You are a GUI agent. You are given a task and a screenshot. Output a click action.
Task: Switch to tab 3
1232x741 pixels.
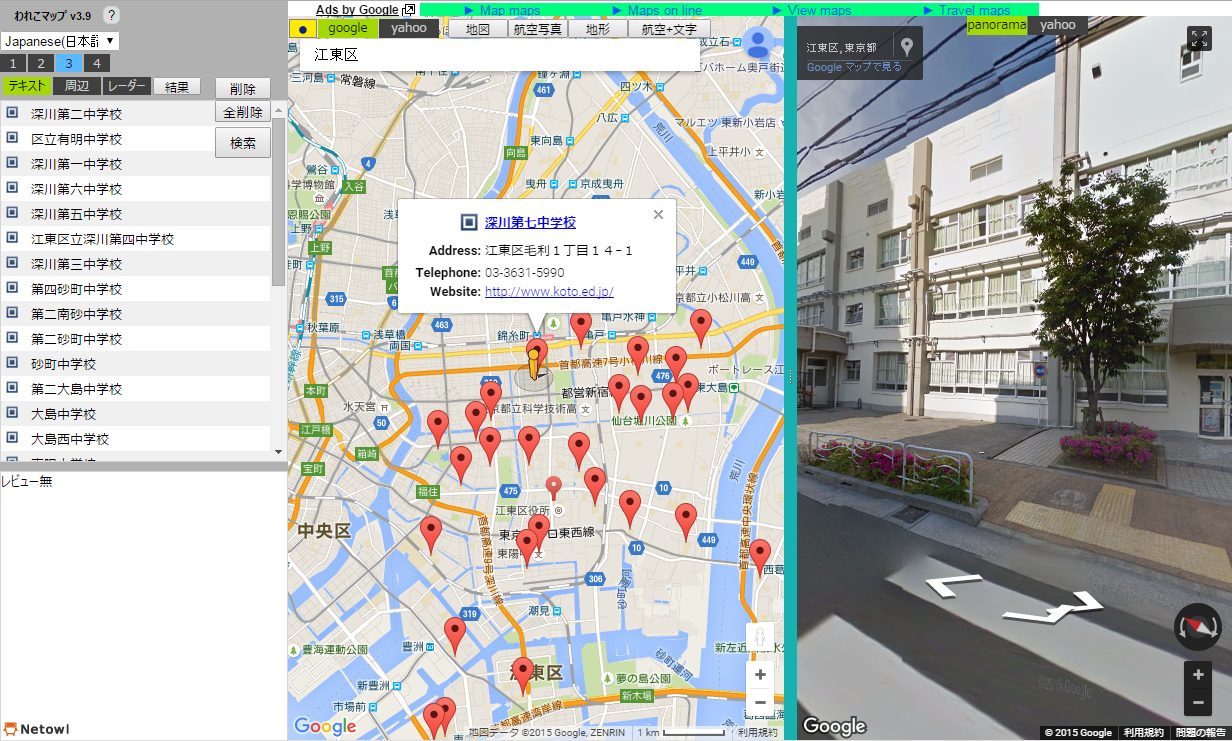[x=69, y=63]
